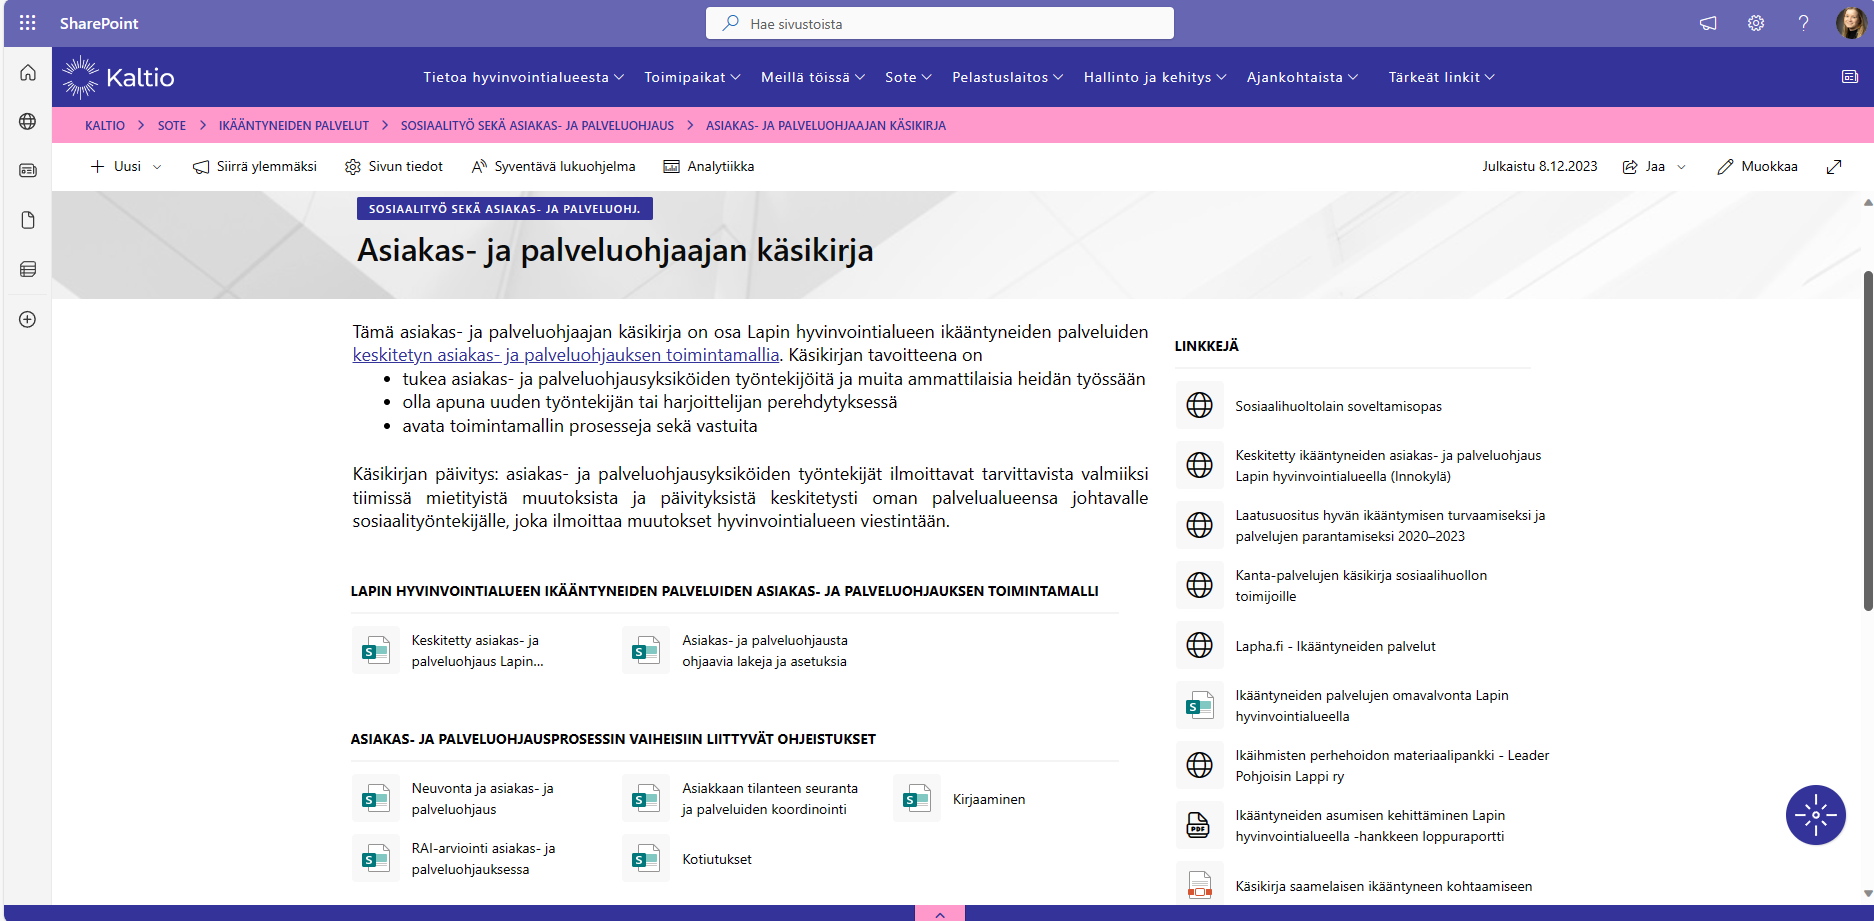Open the chevron next to Jaa
The image size is (1874, 921).
click(x=1681, y=167)
